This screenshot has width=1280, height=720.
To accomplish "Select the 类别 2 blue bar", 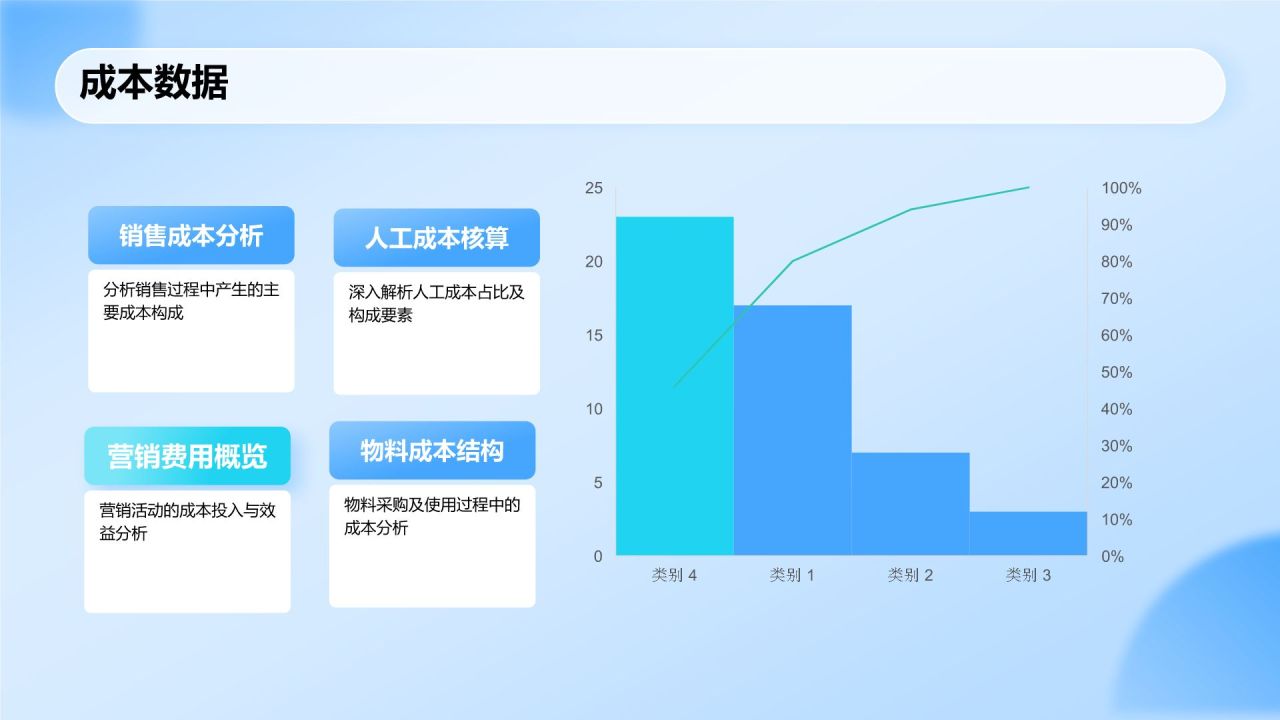I will (x=911, y=504).
